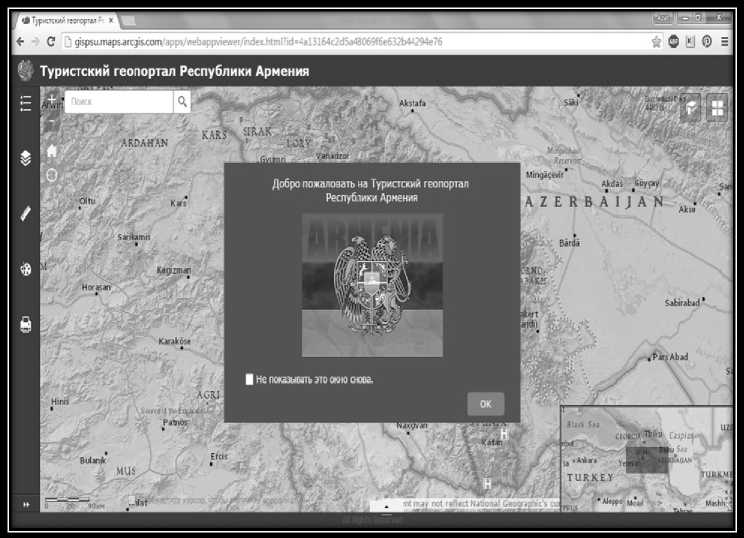Image resolution: width=744 pixels, height=538 pixels.
Task: Click the browser forward arrow
Action: click(x=36, y=42)
